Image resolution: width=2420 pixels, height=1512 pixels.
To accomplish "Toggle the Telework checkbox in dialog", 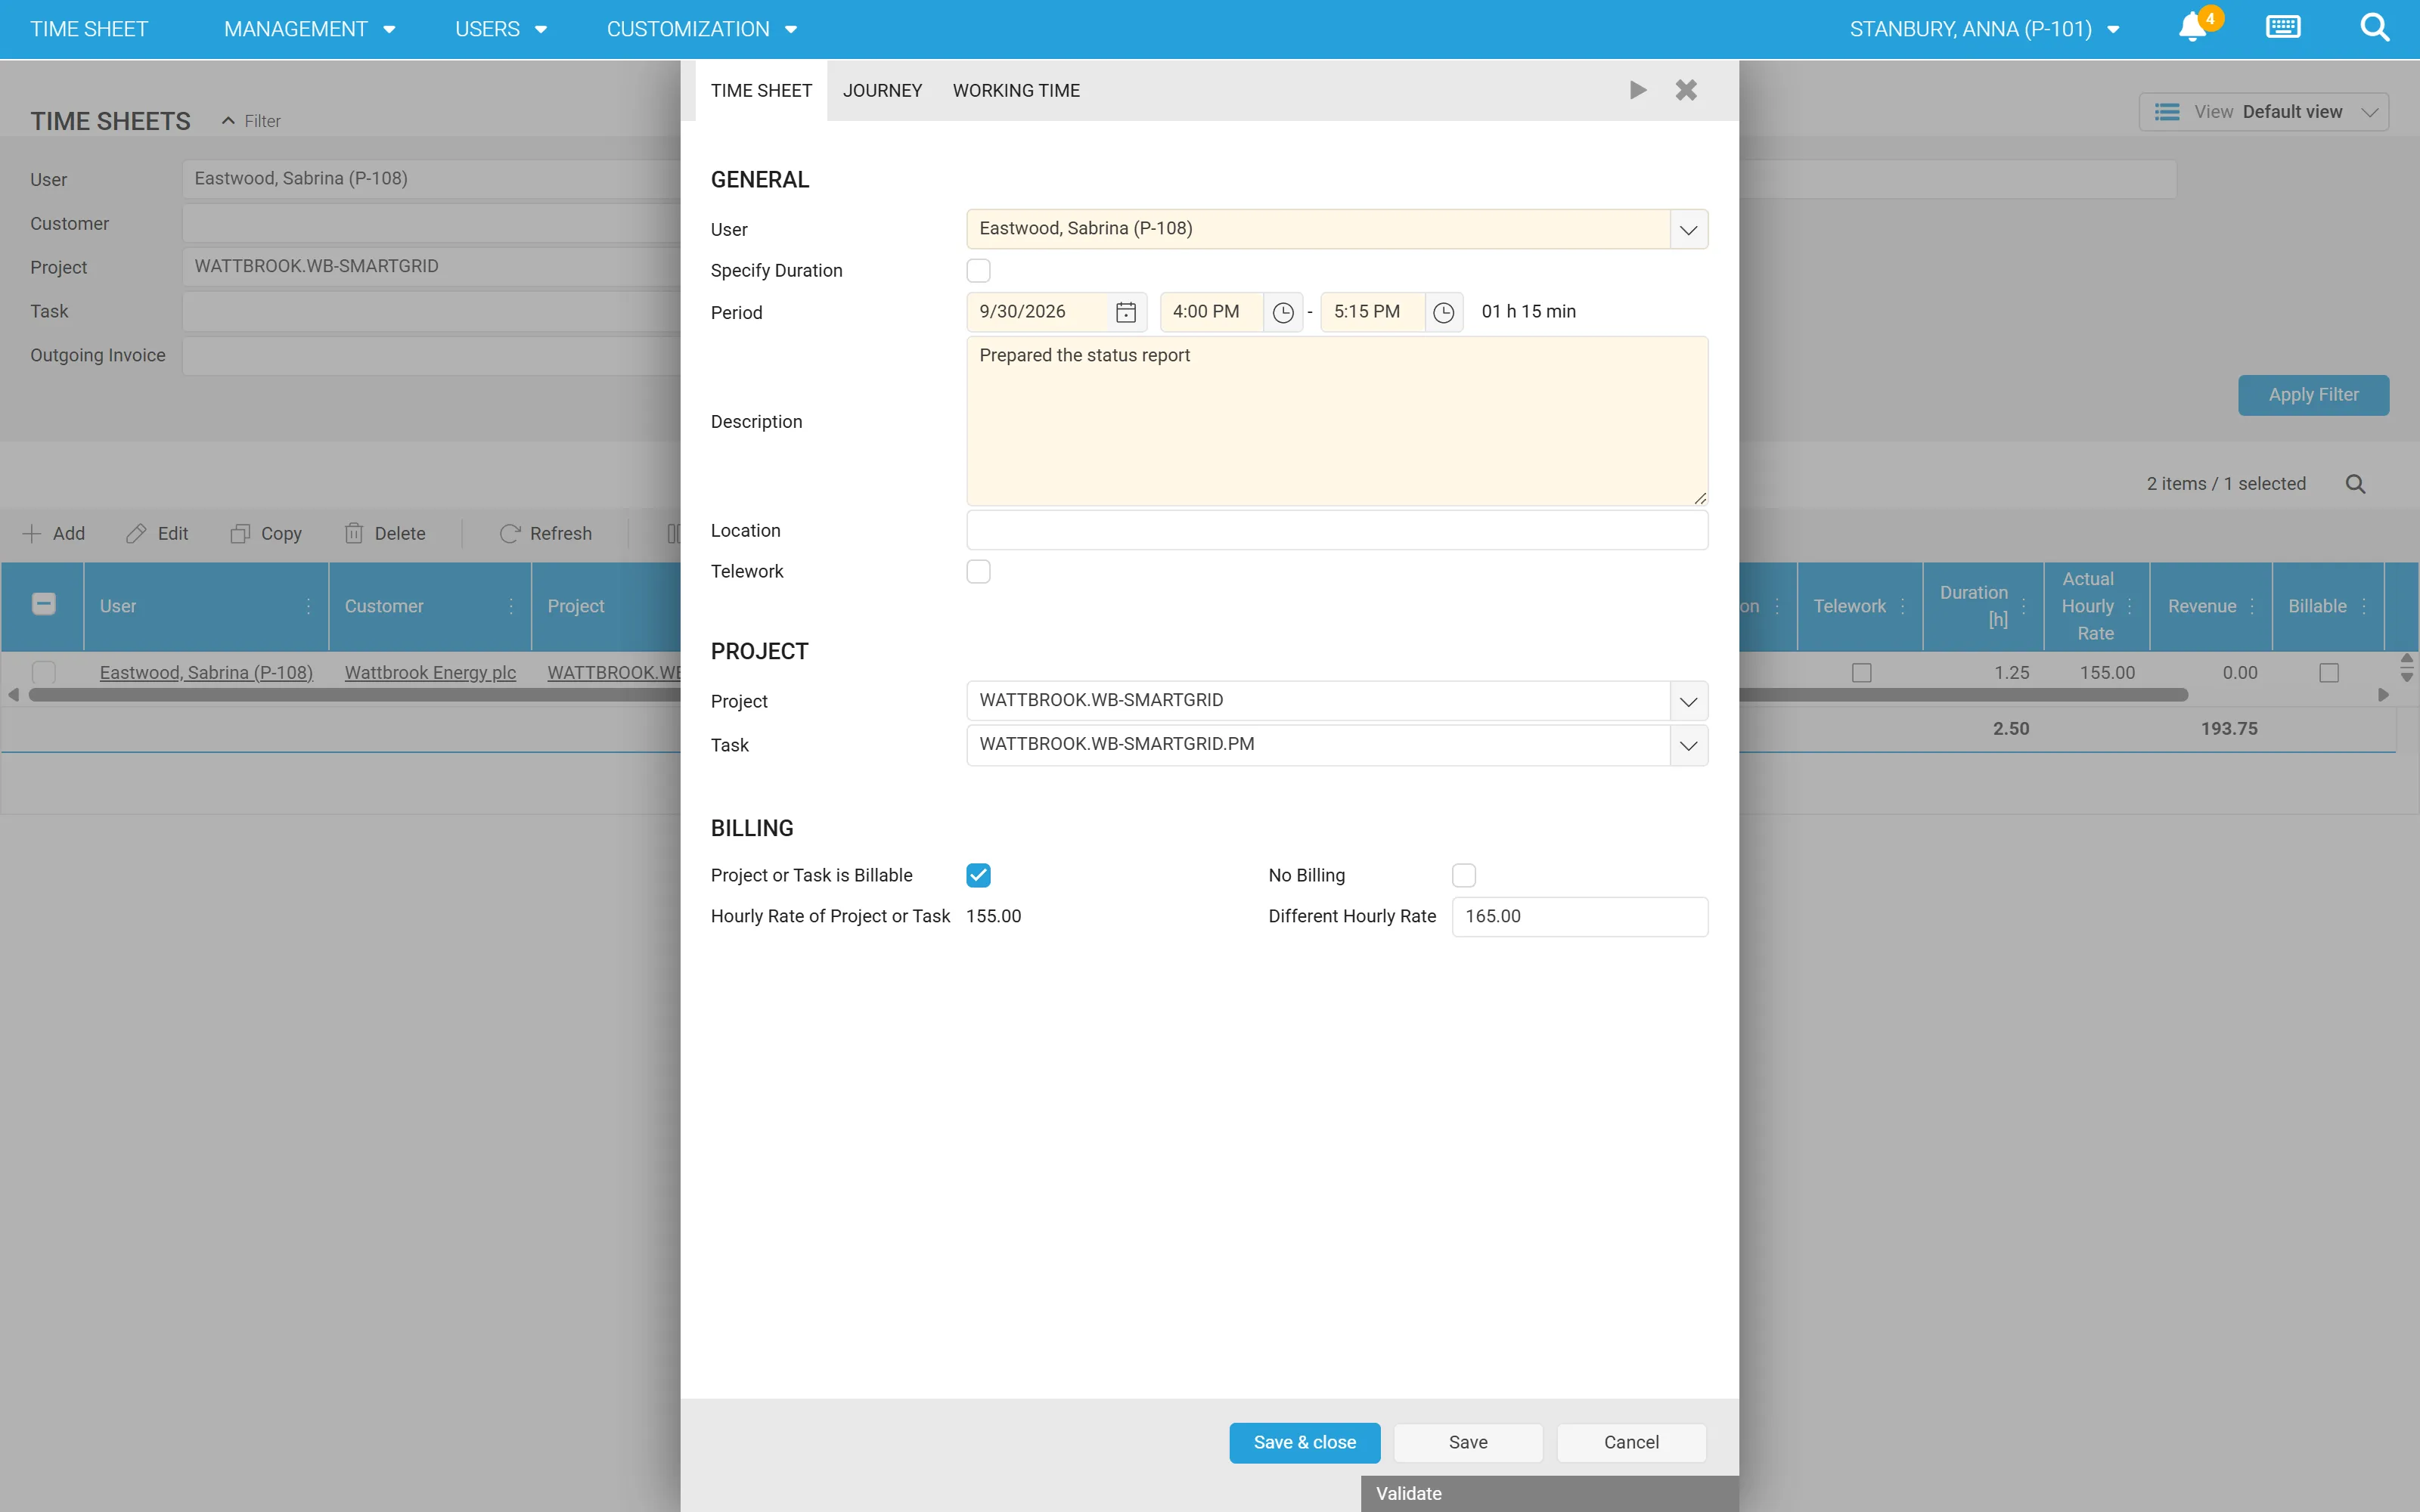I will pyautogui.click(x=978, y=572).
